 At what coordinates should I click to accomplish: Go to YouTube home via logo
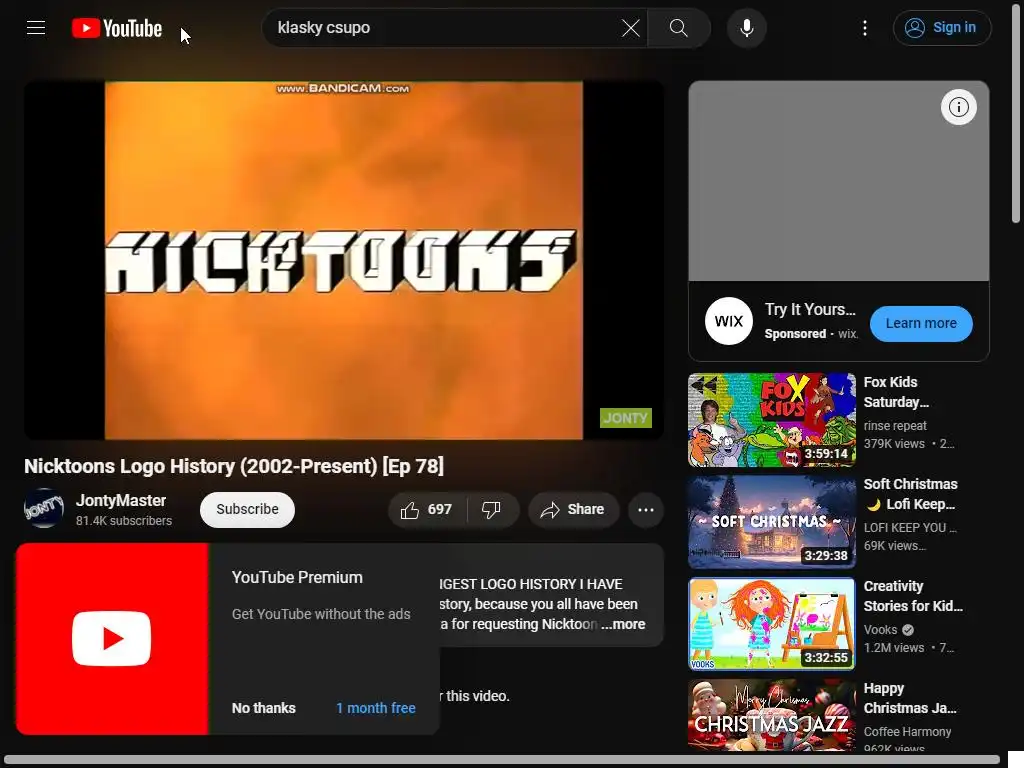(x=117, y=28)
